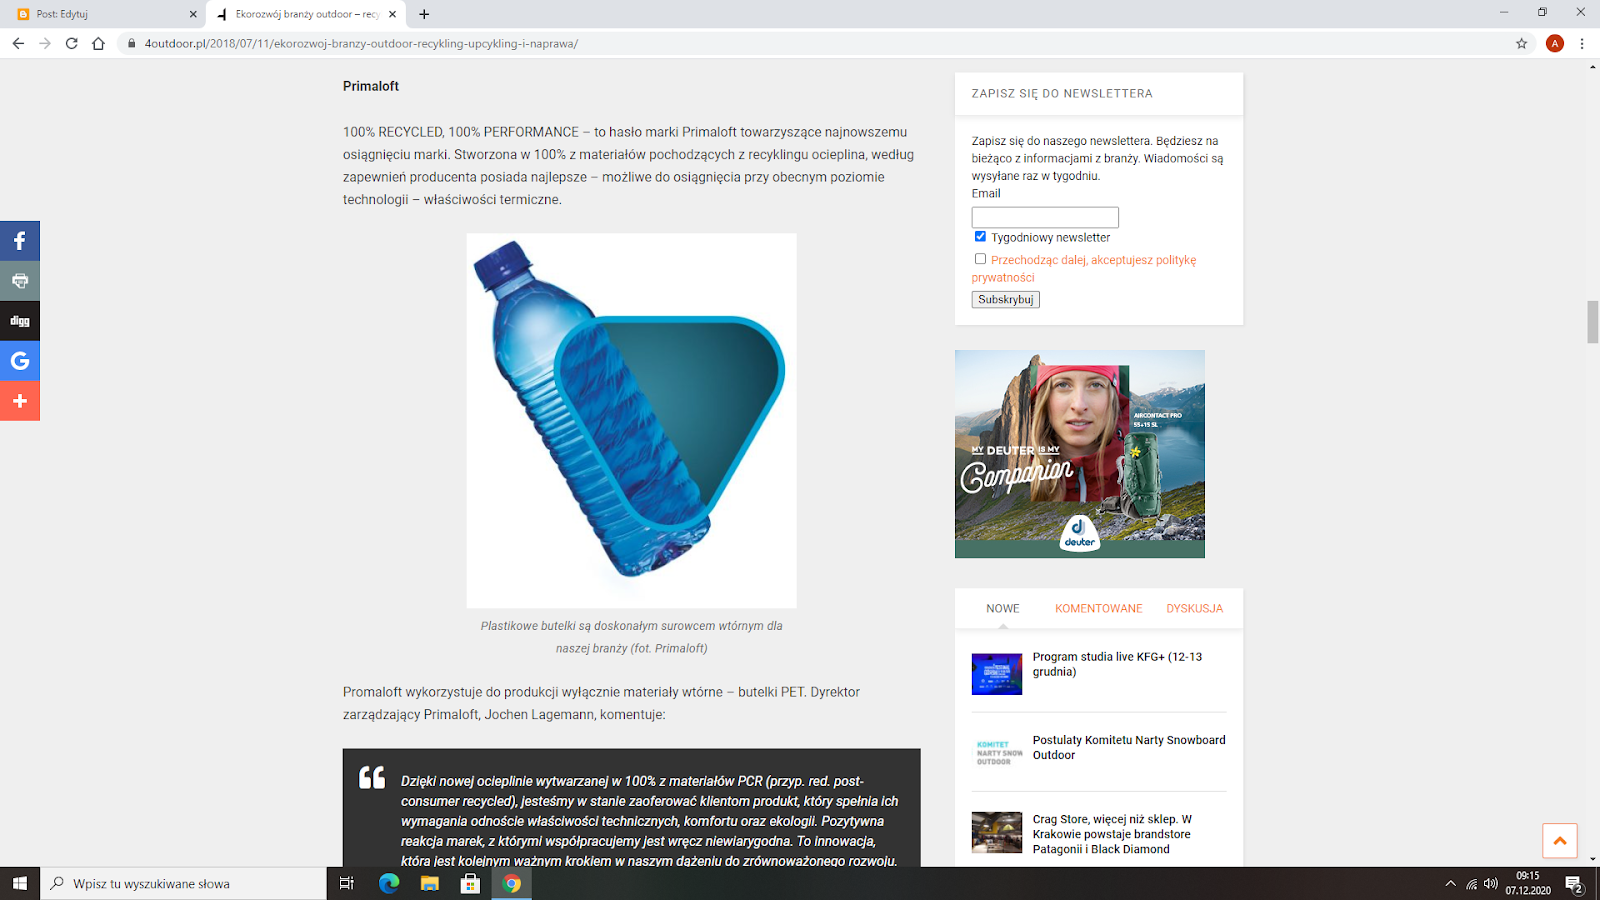Viewport: 1600px width, 900px height.
Task: Open more share options plus icon
Action: click(x=20, y=401)
